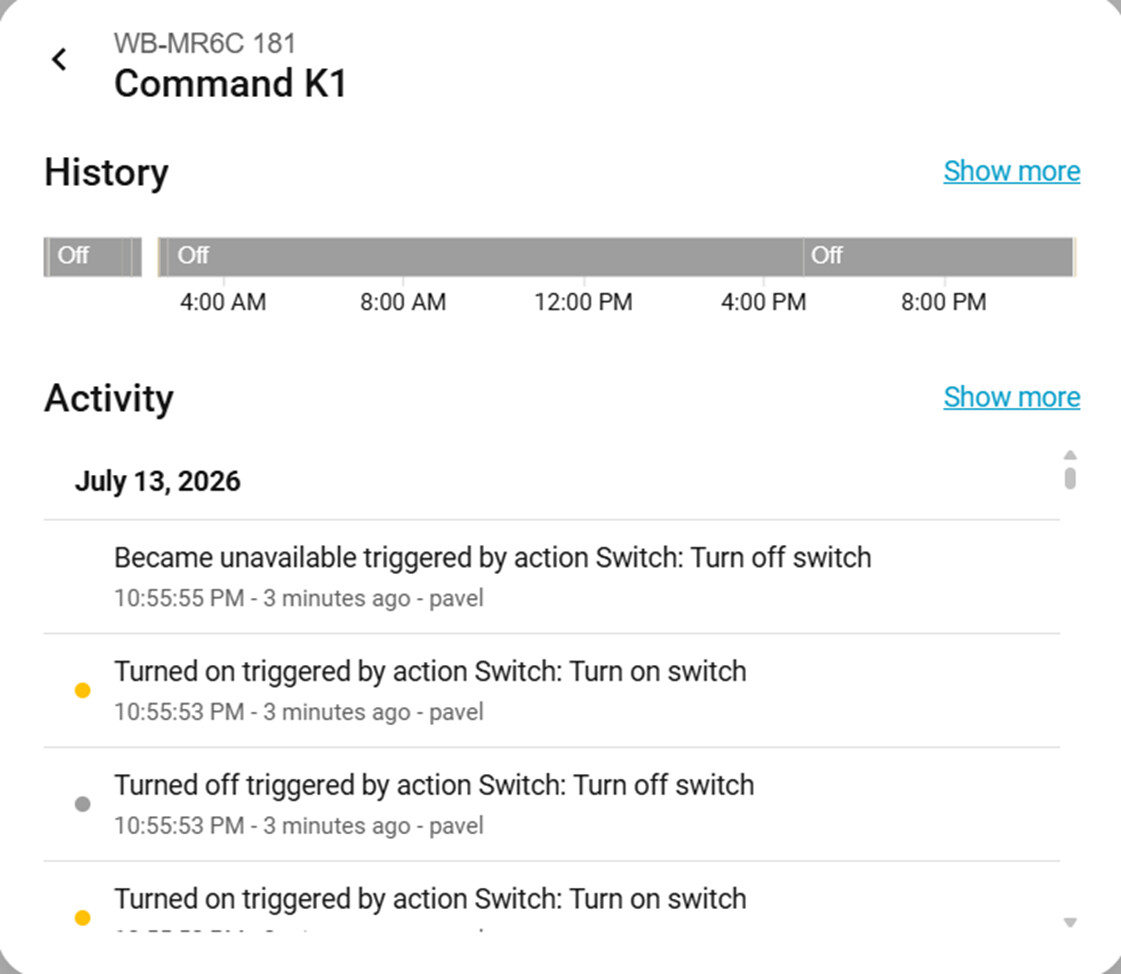Click the Command K1 title
1121x974 pixels.
pyautogui.click(x=230, y=83)
